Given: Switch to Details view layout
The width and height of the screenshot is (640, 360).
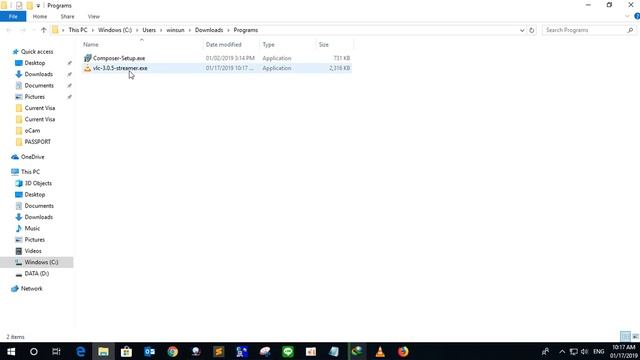Looking at the screenshot, I should tap(625, 336).
